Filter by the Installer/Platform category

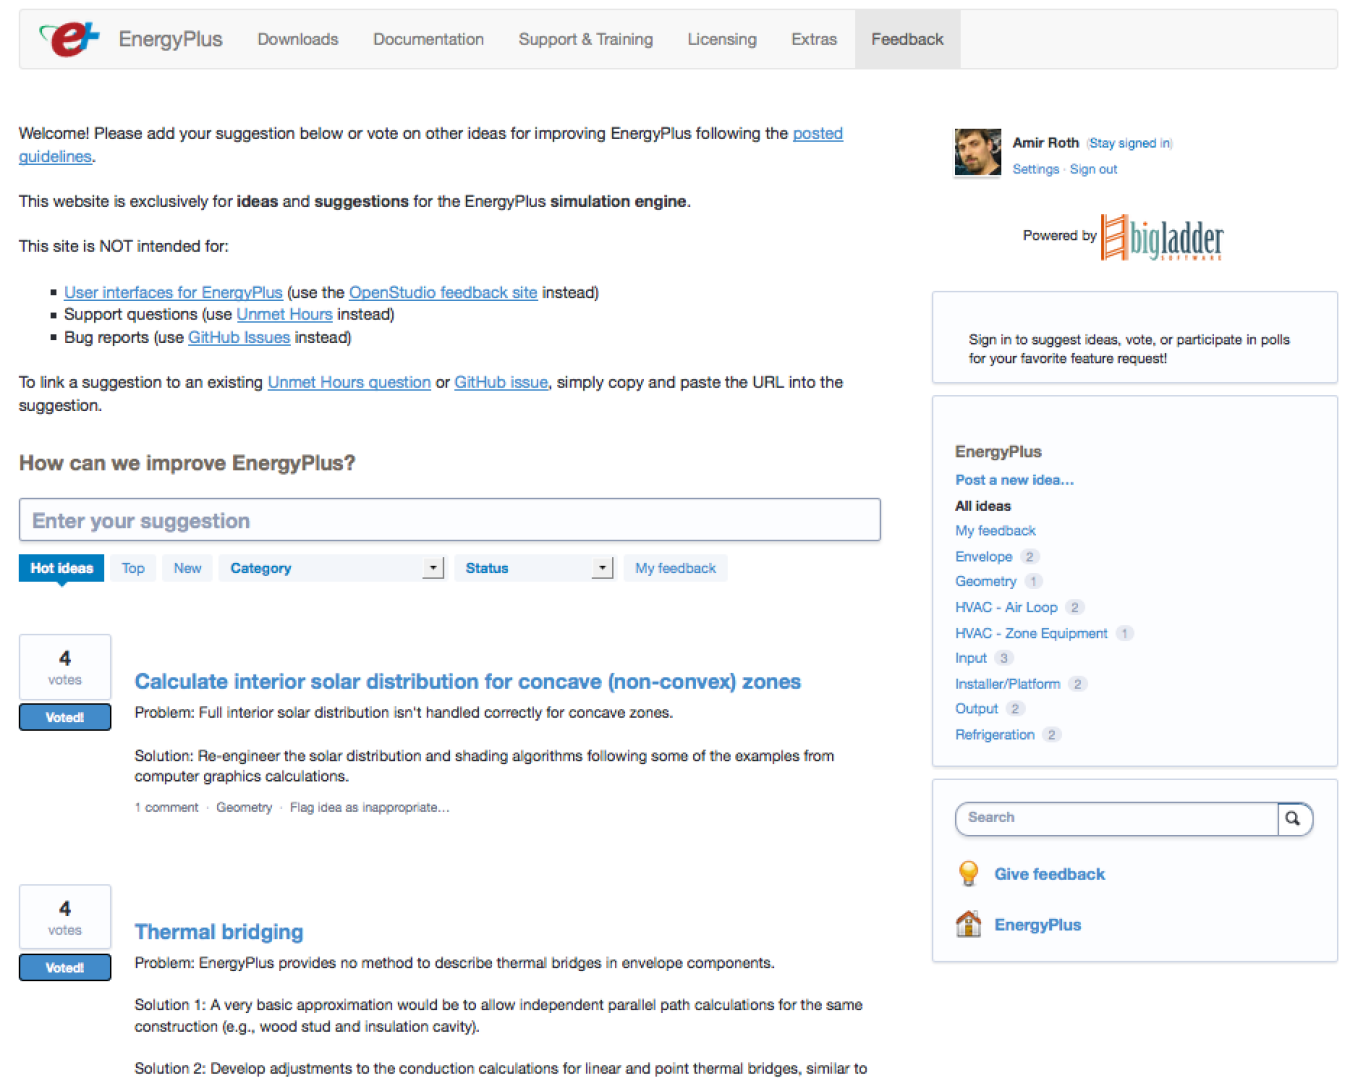pyautogui.click(x=1007, y=684)
